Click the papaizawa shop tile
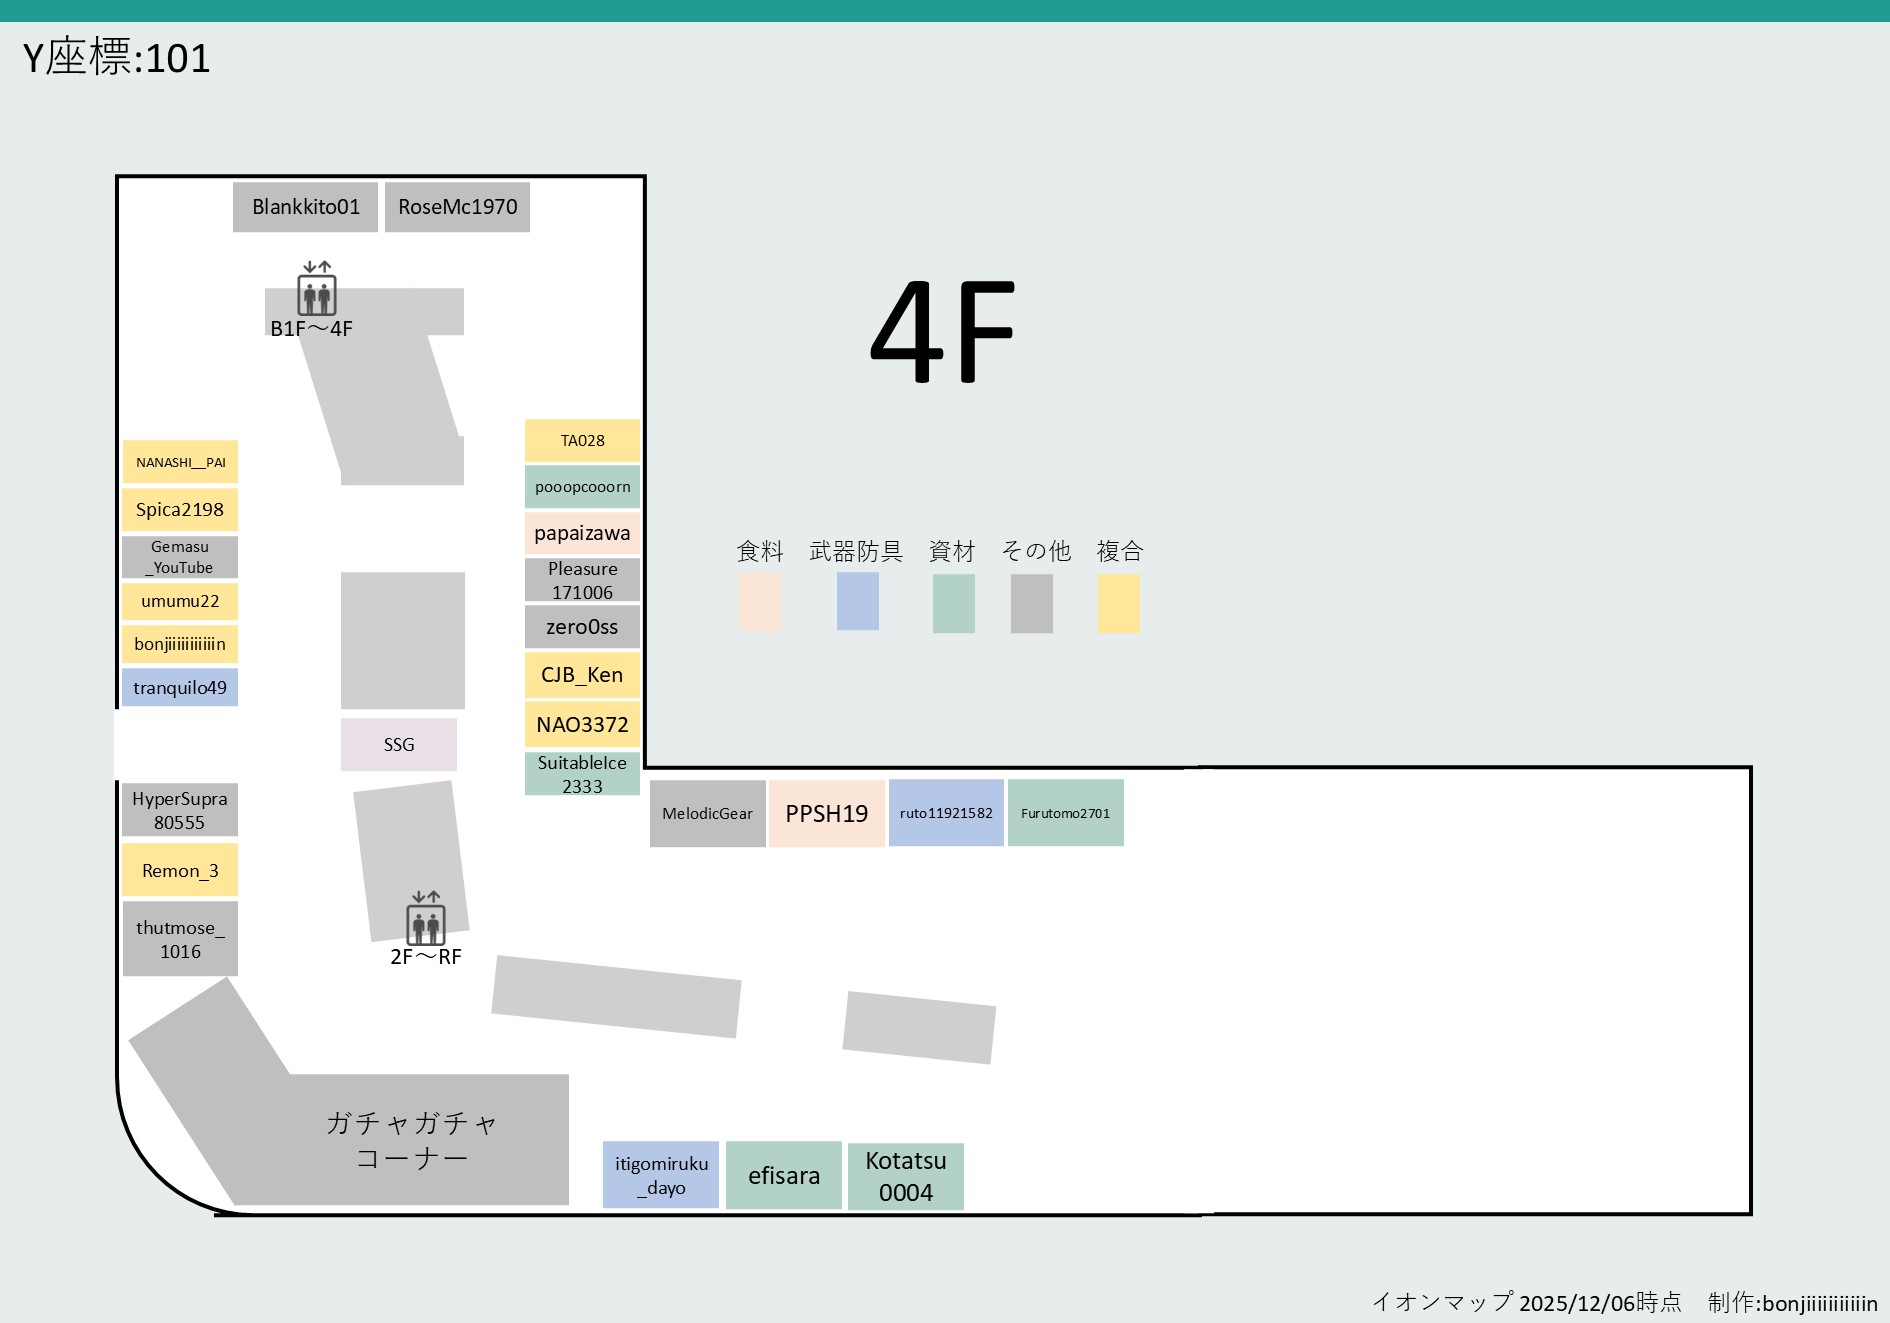The width and height of the screenshot is (1890, 1323). (x=581, y=533)
